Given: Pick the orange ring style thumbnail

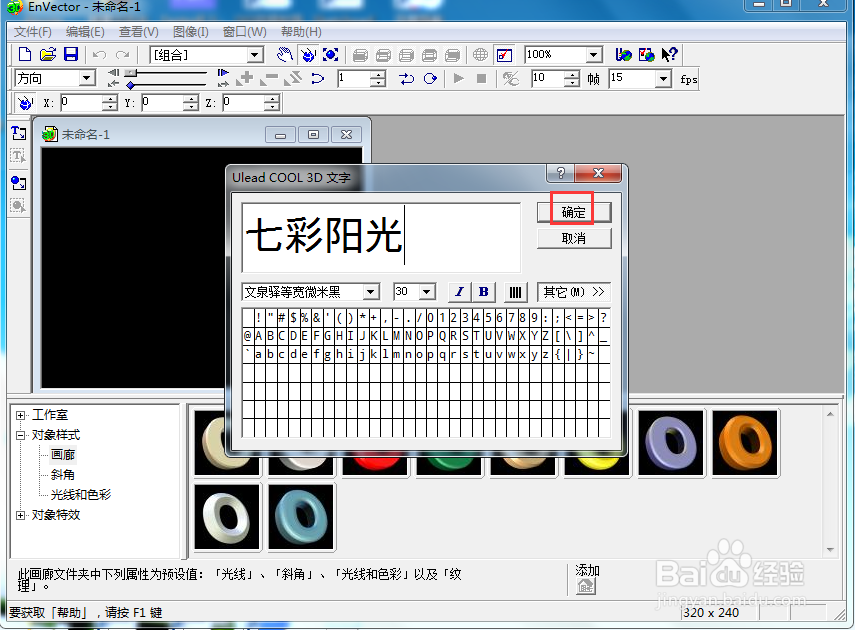Looking at the screenshot, I should (745, 443).
